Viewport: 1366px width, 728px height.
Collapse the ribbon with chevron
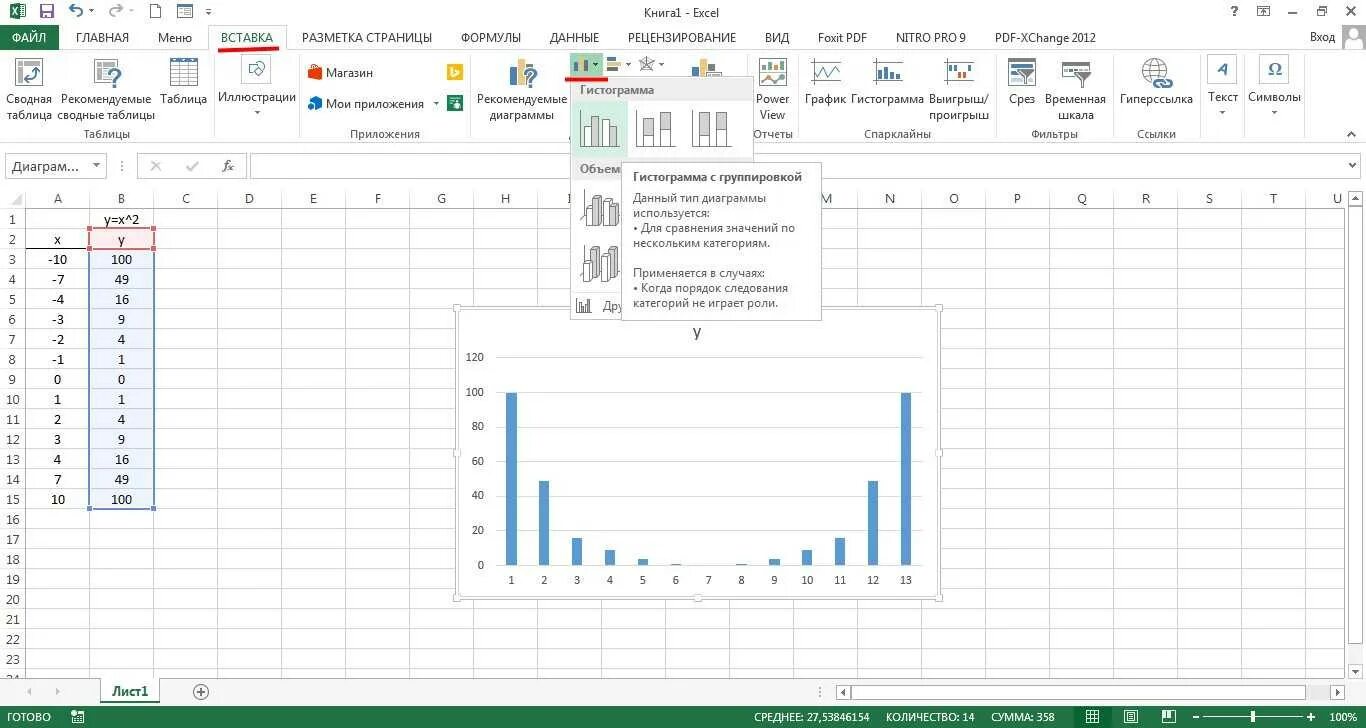(x=1353, y=134)
